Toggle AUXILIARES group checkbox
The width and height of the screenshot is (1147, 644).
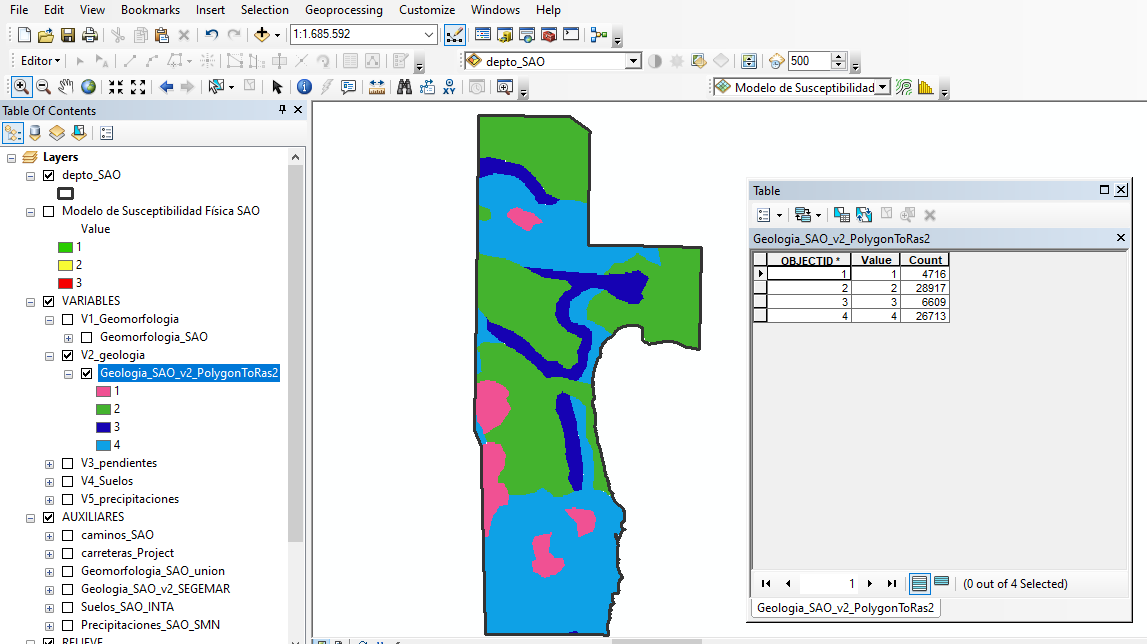pyautogui.click(x=49, y=517)
